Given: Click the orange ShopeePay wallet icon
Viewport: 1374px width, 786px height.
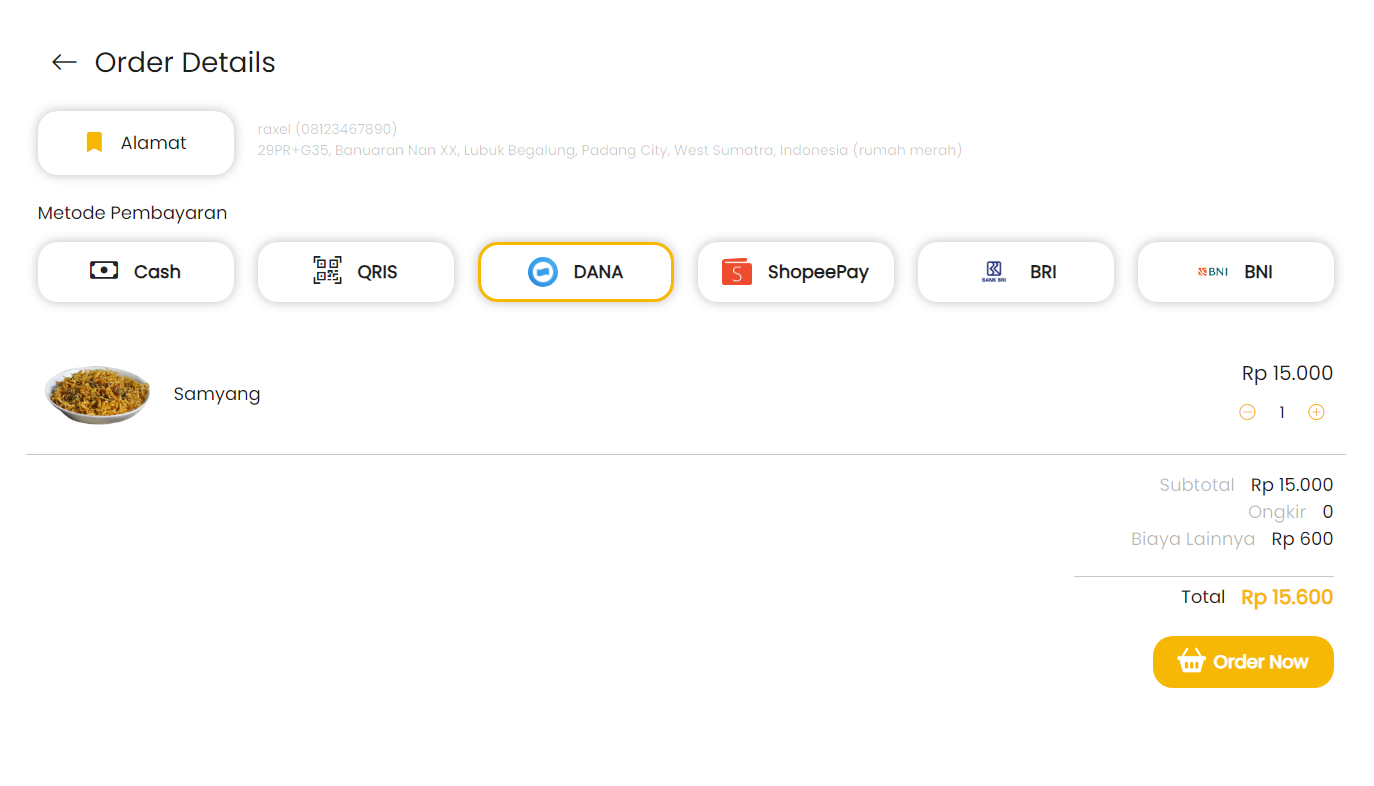Looking at the screenshot, I should pyautogui.click(x=737, y=272).
